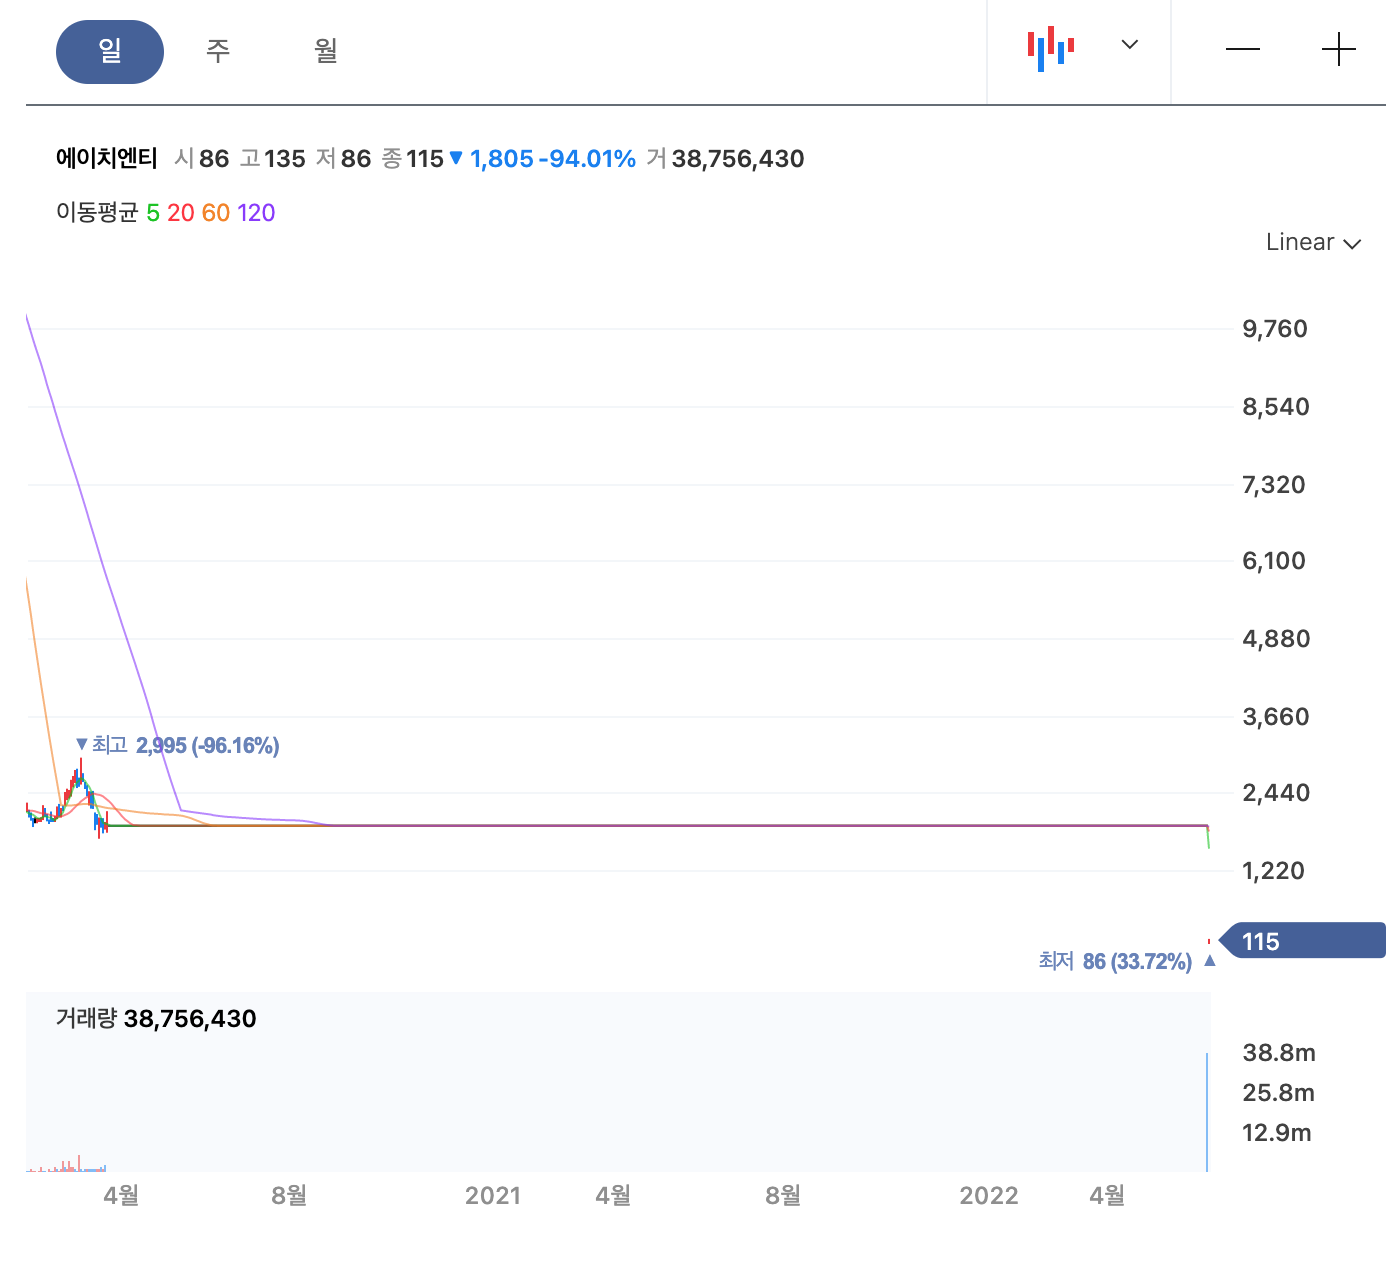1400x1266 pixels.
Task: Click the 120-day moving average label
Action: tap(256, 213)
